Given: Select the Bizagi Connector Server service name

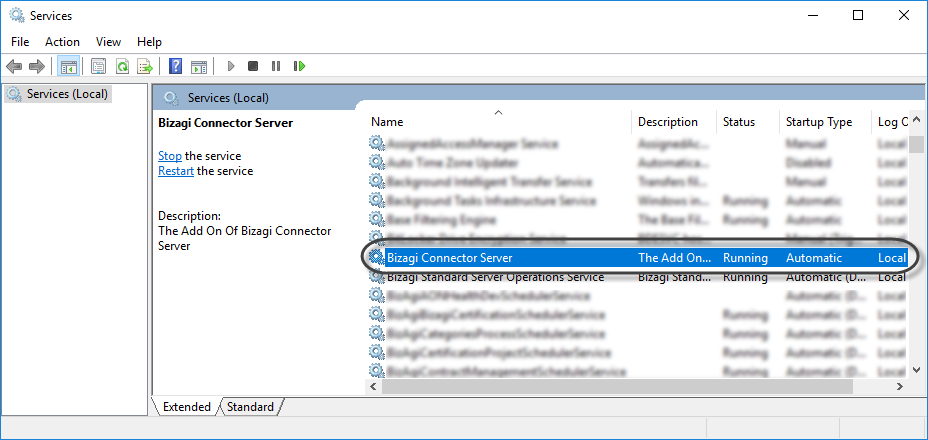Looking at the screenshot, I should point(450,258).
